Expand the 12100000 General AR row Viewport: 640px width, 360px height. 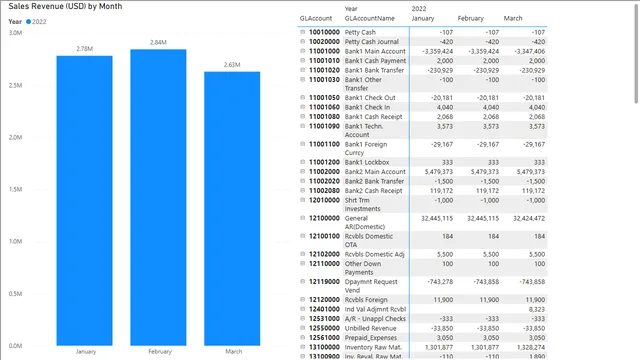click(302, 218)
